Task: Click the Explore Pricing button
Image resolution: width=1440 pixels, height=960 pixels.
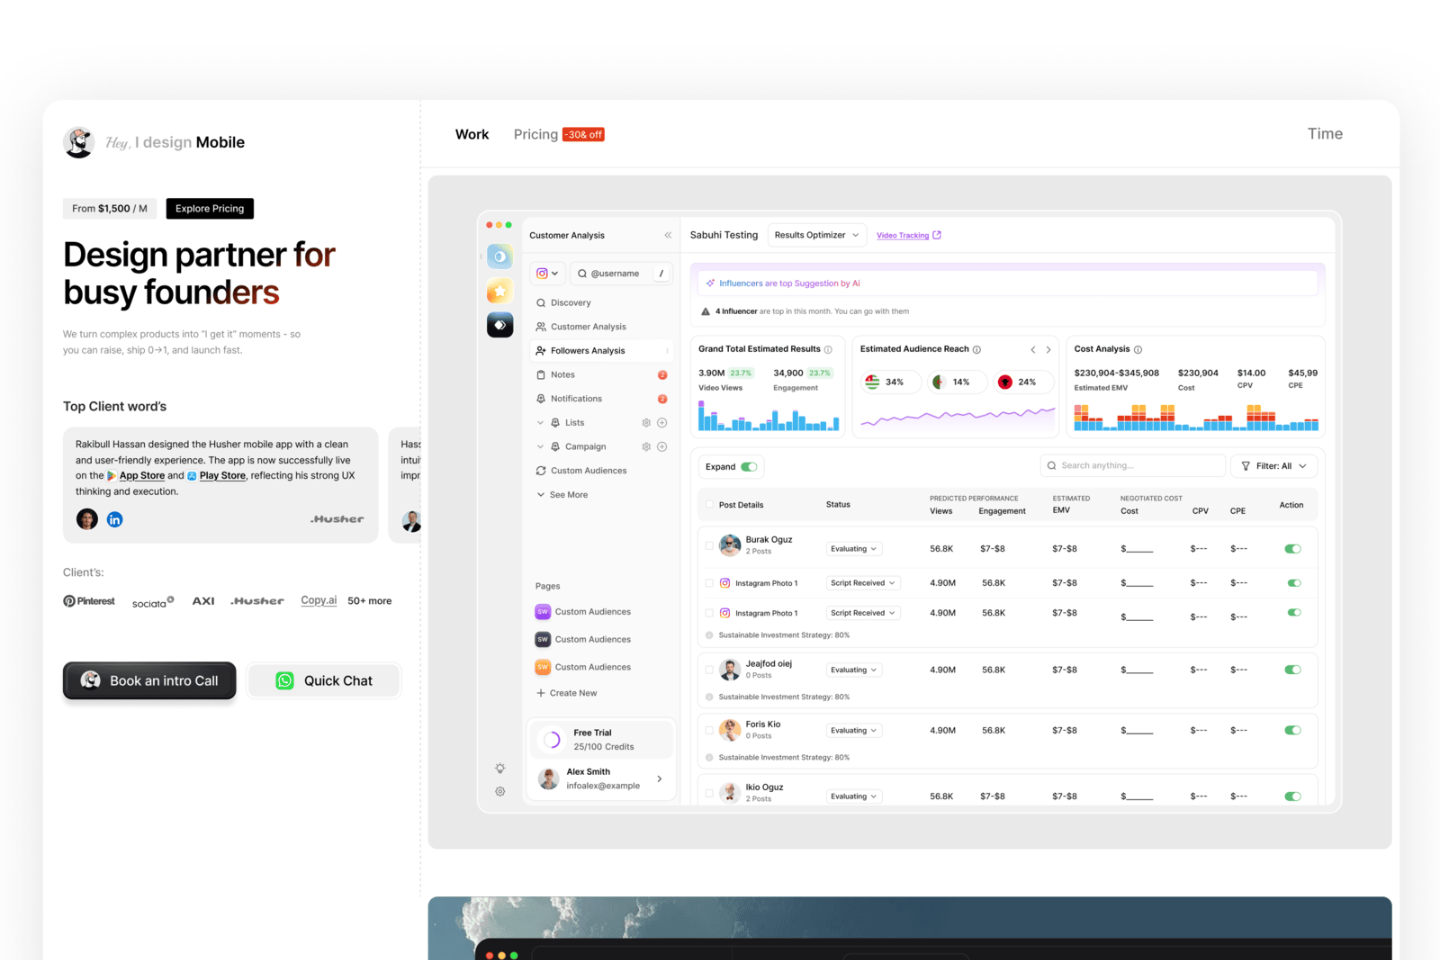Action: click(x=210, y=209)
